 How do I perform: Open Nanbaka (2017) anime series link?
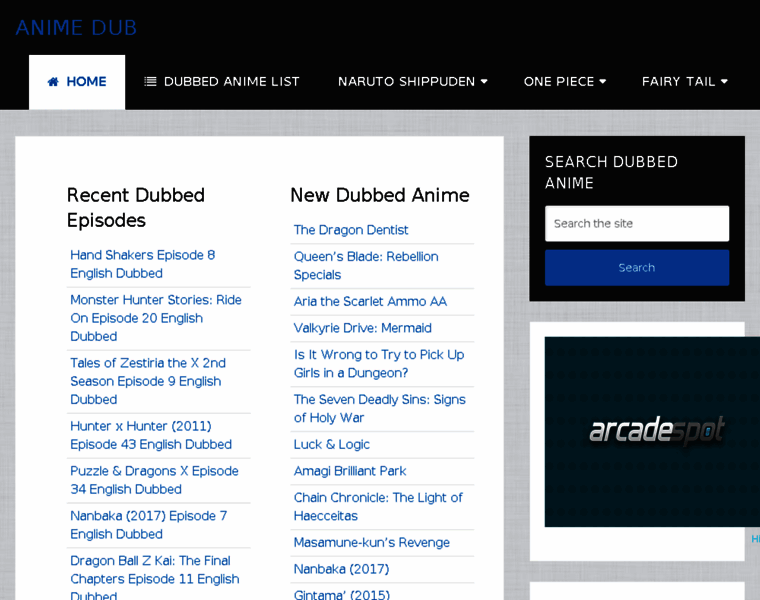coord(341,569)
